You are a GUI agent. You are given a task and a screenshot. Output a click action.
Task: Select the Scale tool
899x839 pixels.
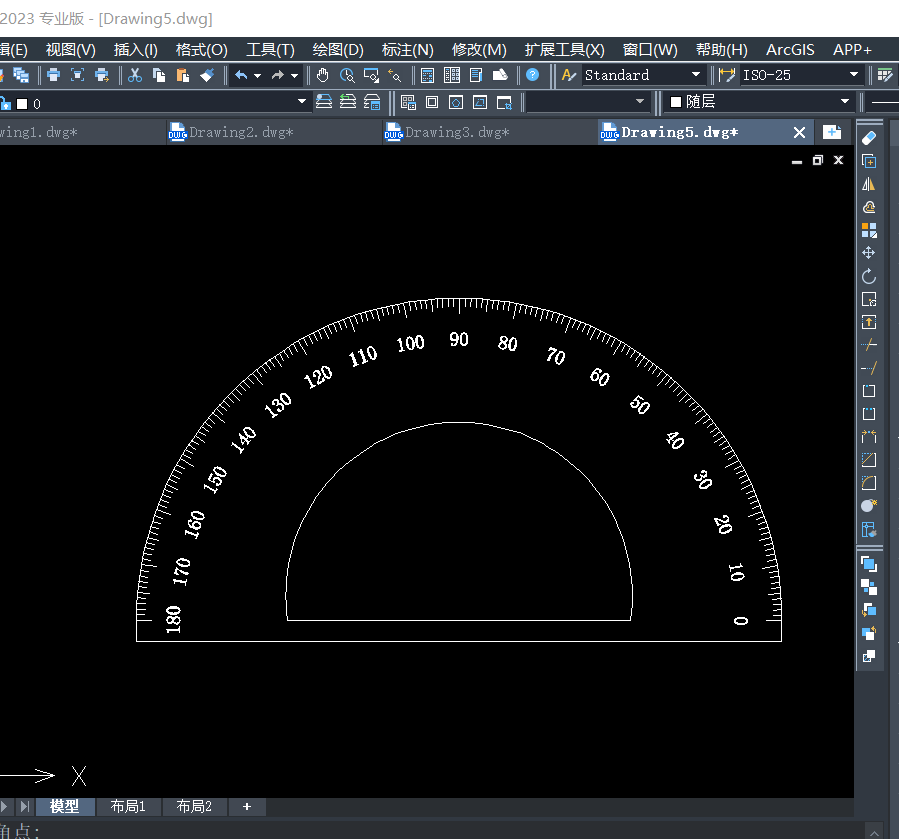[869, 299]
